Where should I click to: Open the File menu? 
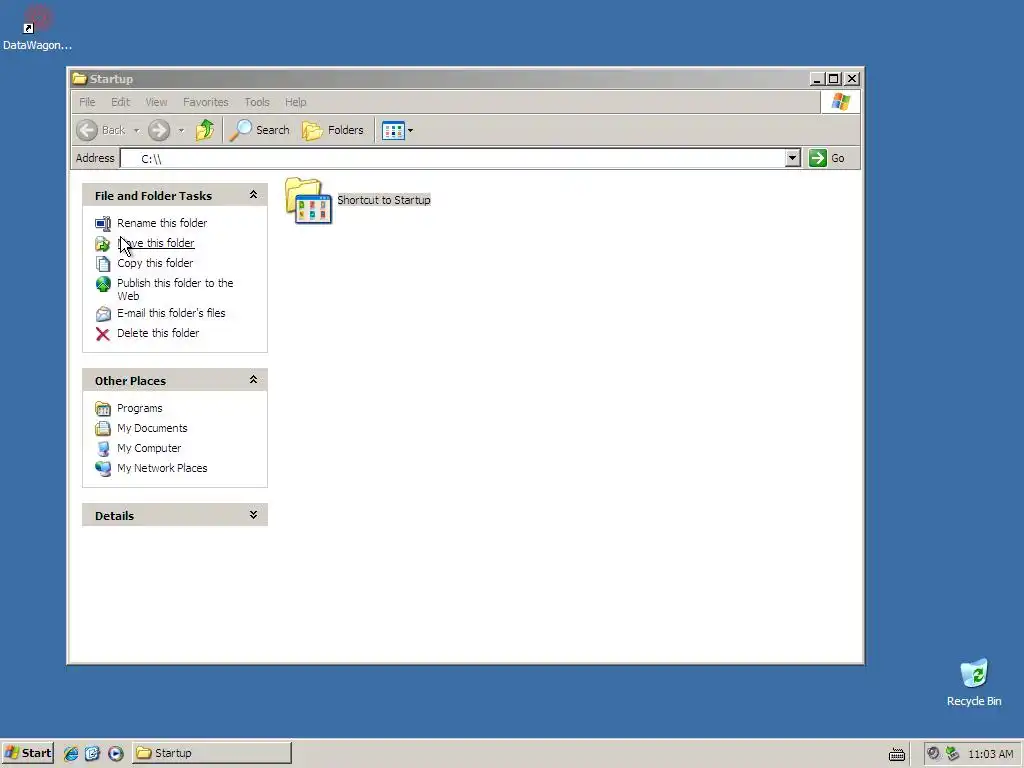(87, 102)
